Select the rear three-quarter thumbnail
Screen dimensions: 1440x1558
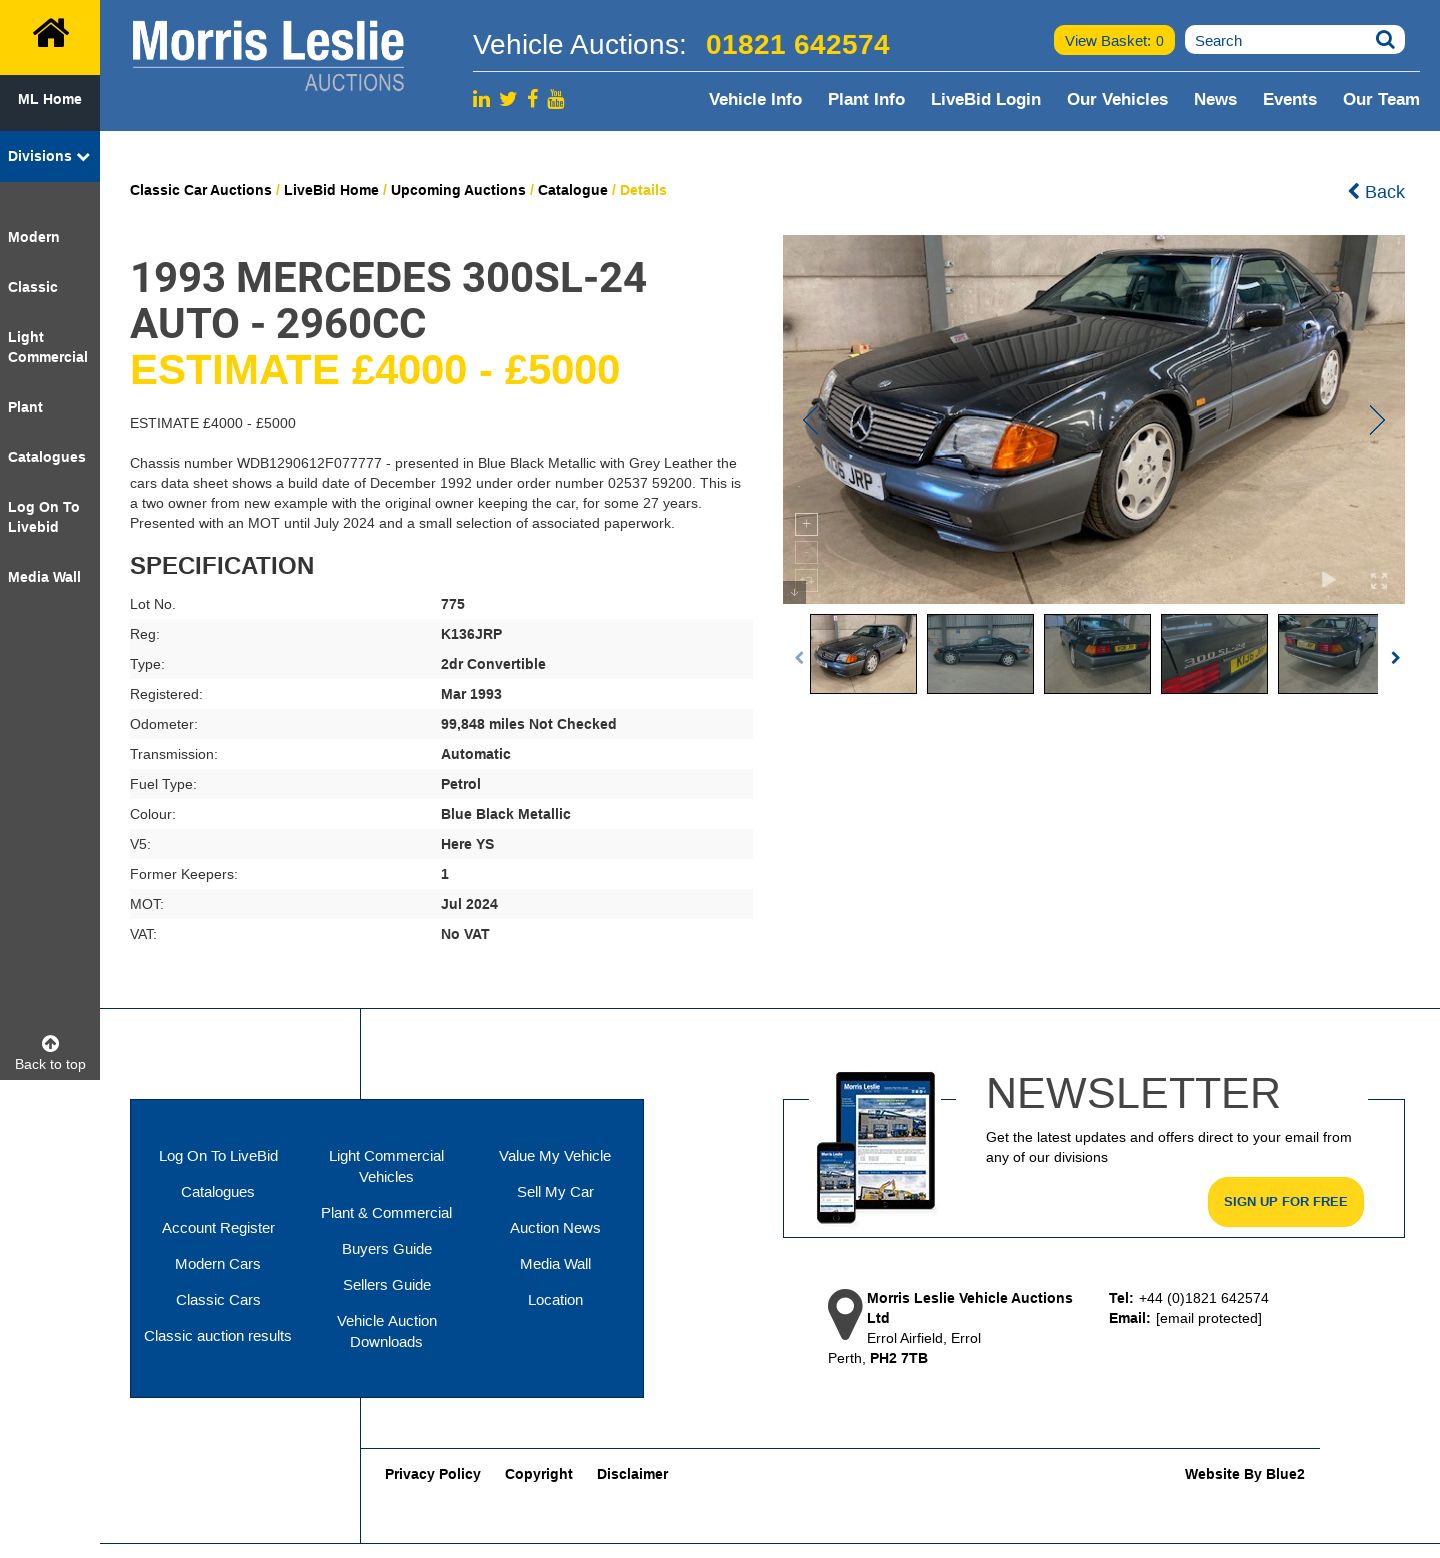coord(1097,654)
